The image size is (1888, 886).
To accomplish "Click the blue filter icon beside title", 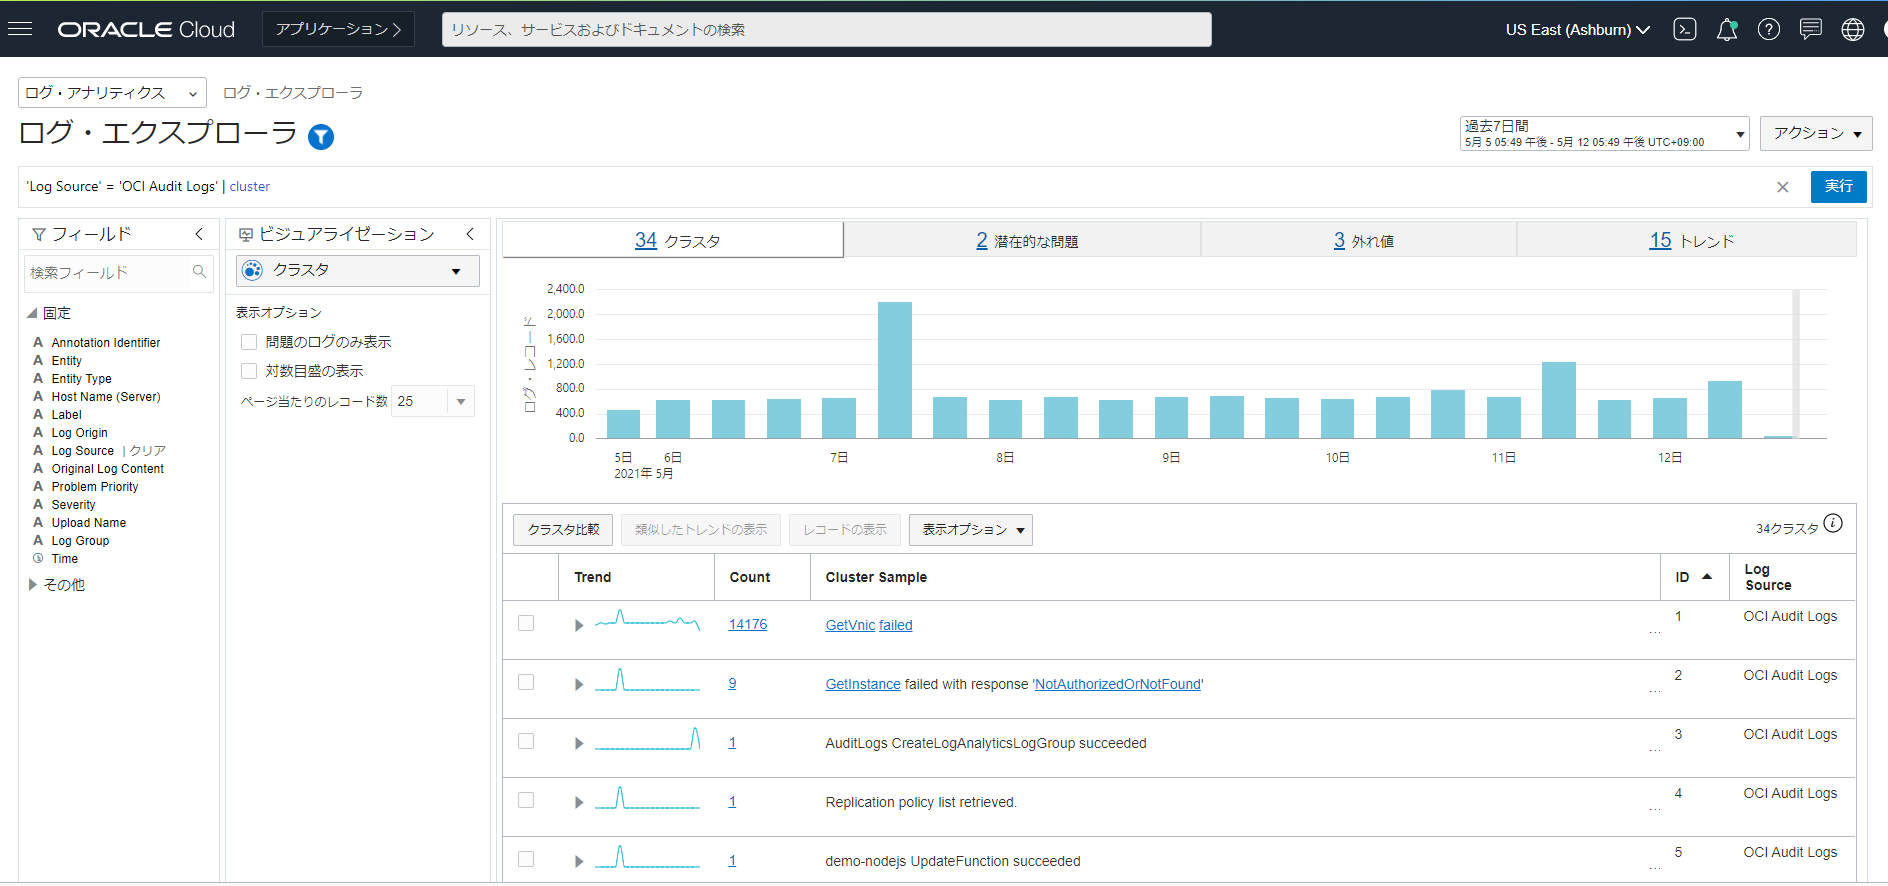I will coord(321,137).
